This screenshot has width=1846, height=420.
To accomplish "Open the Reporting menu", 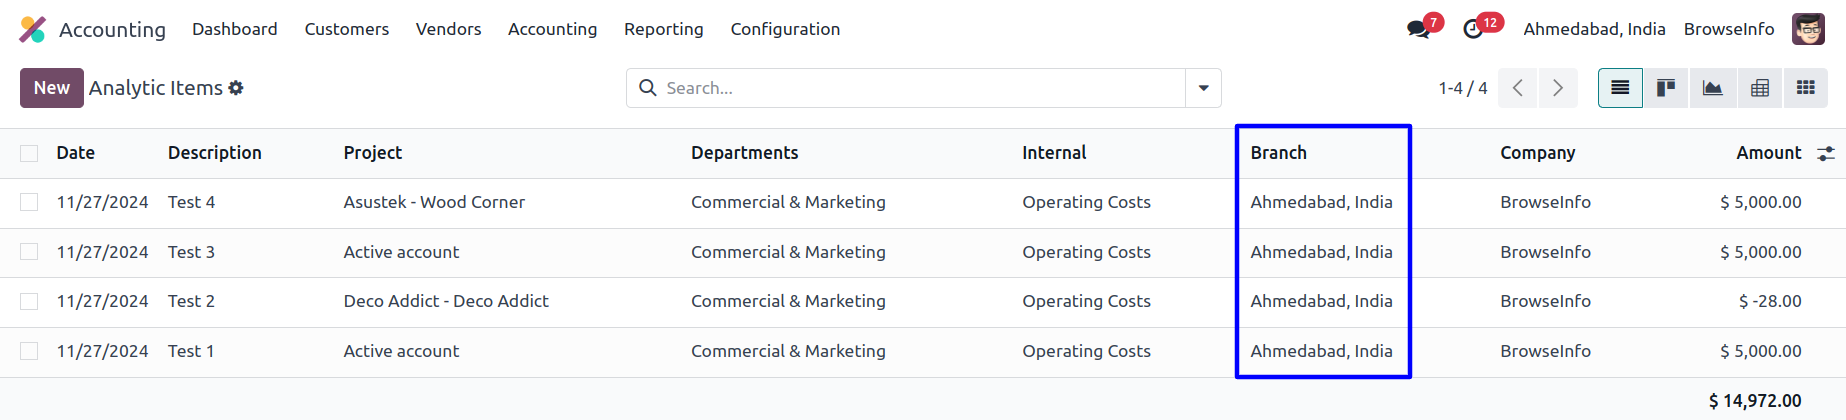I will [664, 29].
